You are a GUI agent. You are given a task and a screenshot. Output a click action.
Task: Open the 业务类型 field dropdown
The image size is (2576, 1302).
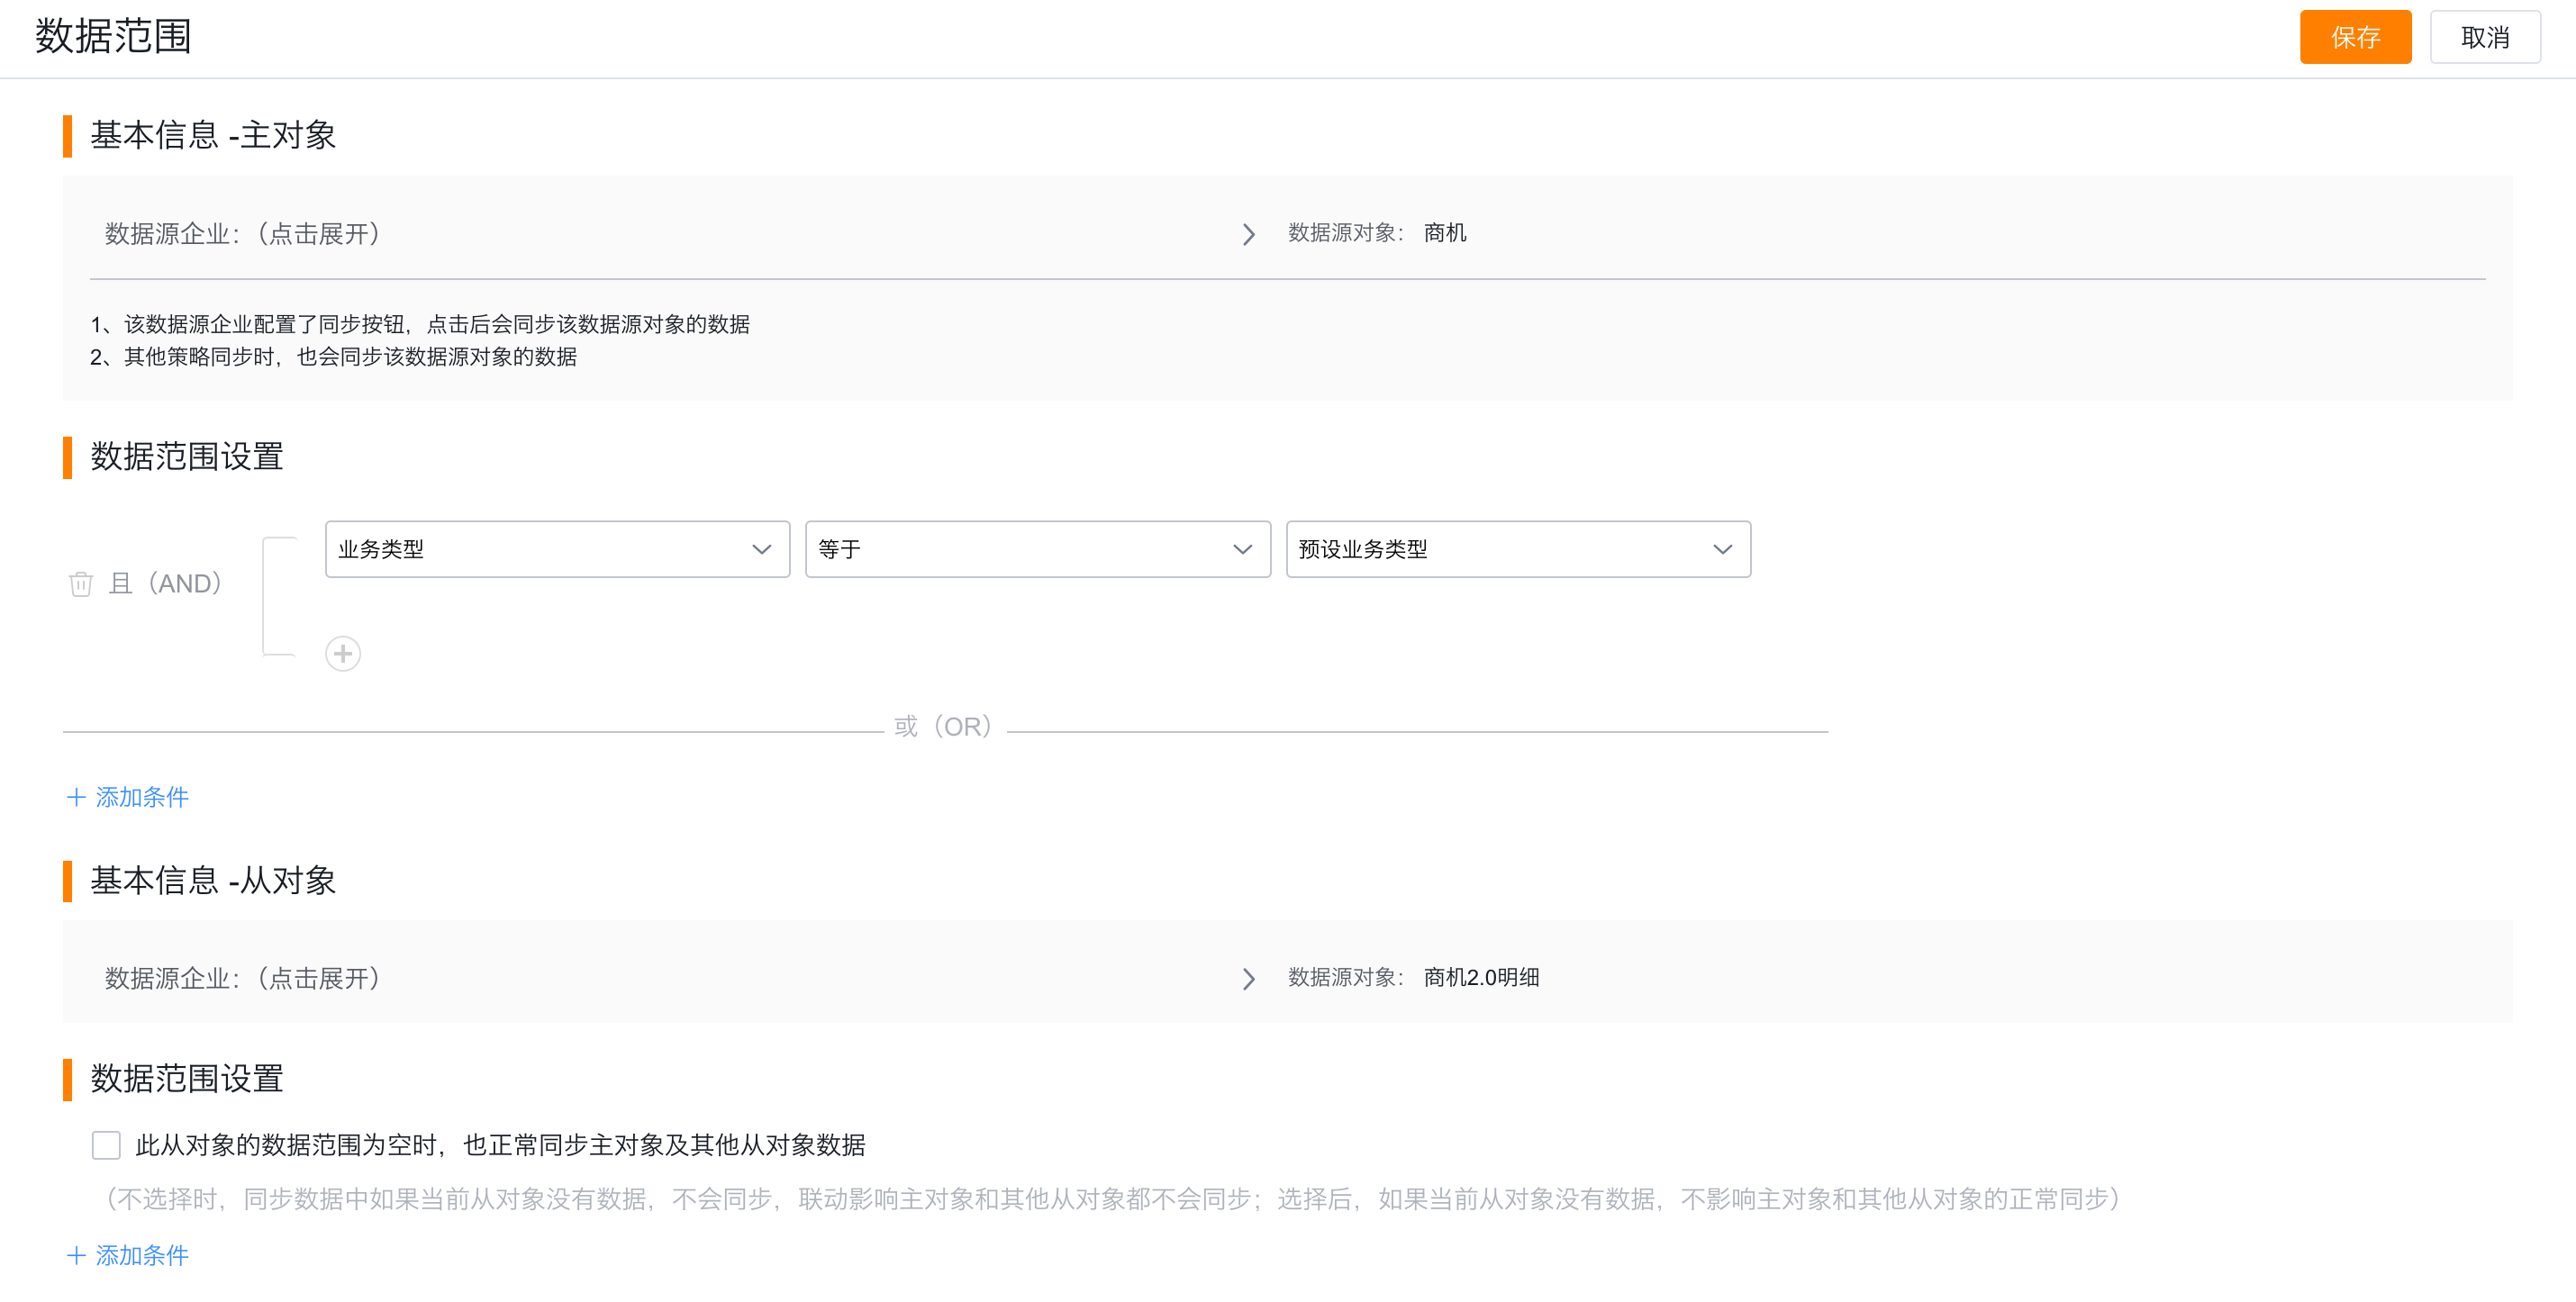click(x=557, y=549)
